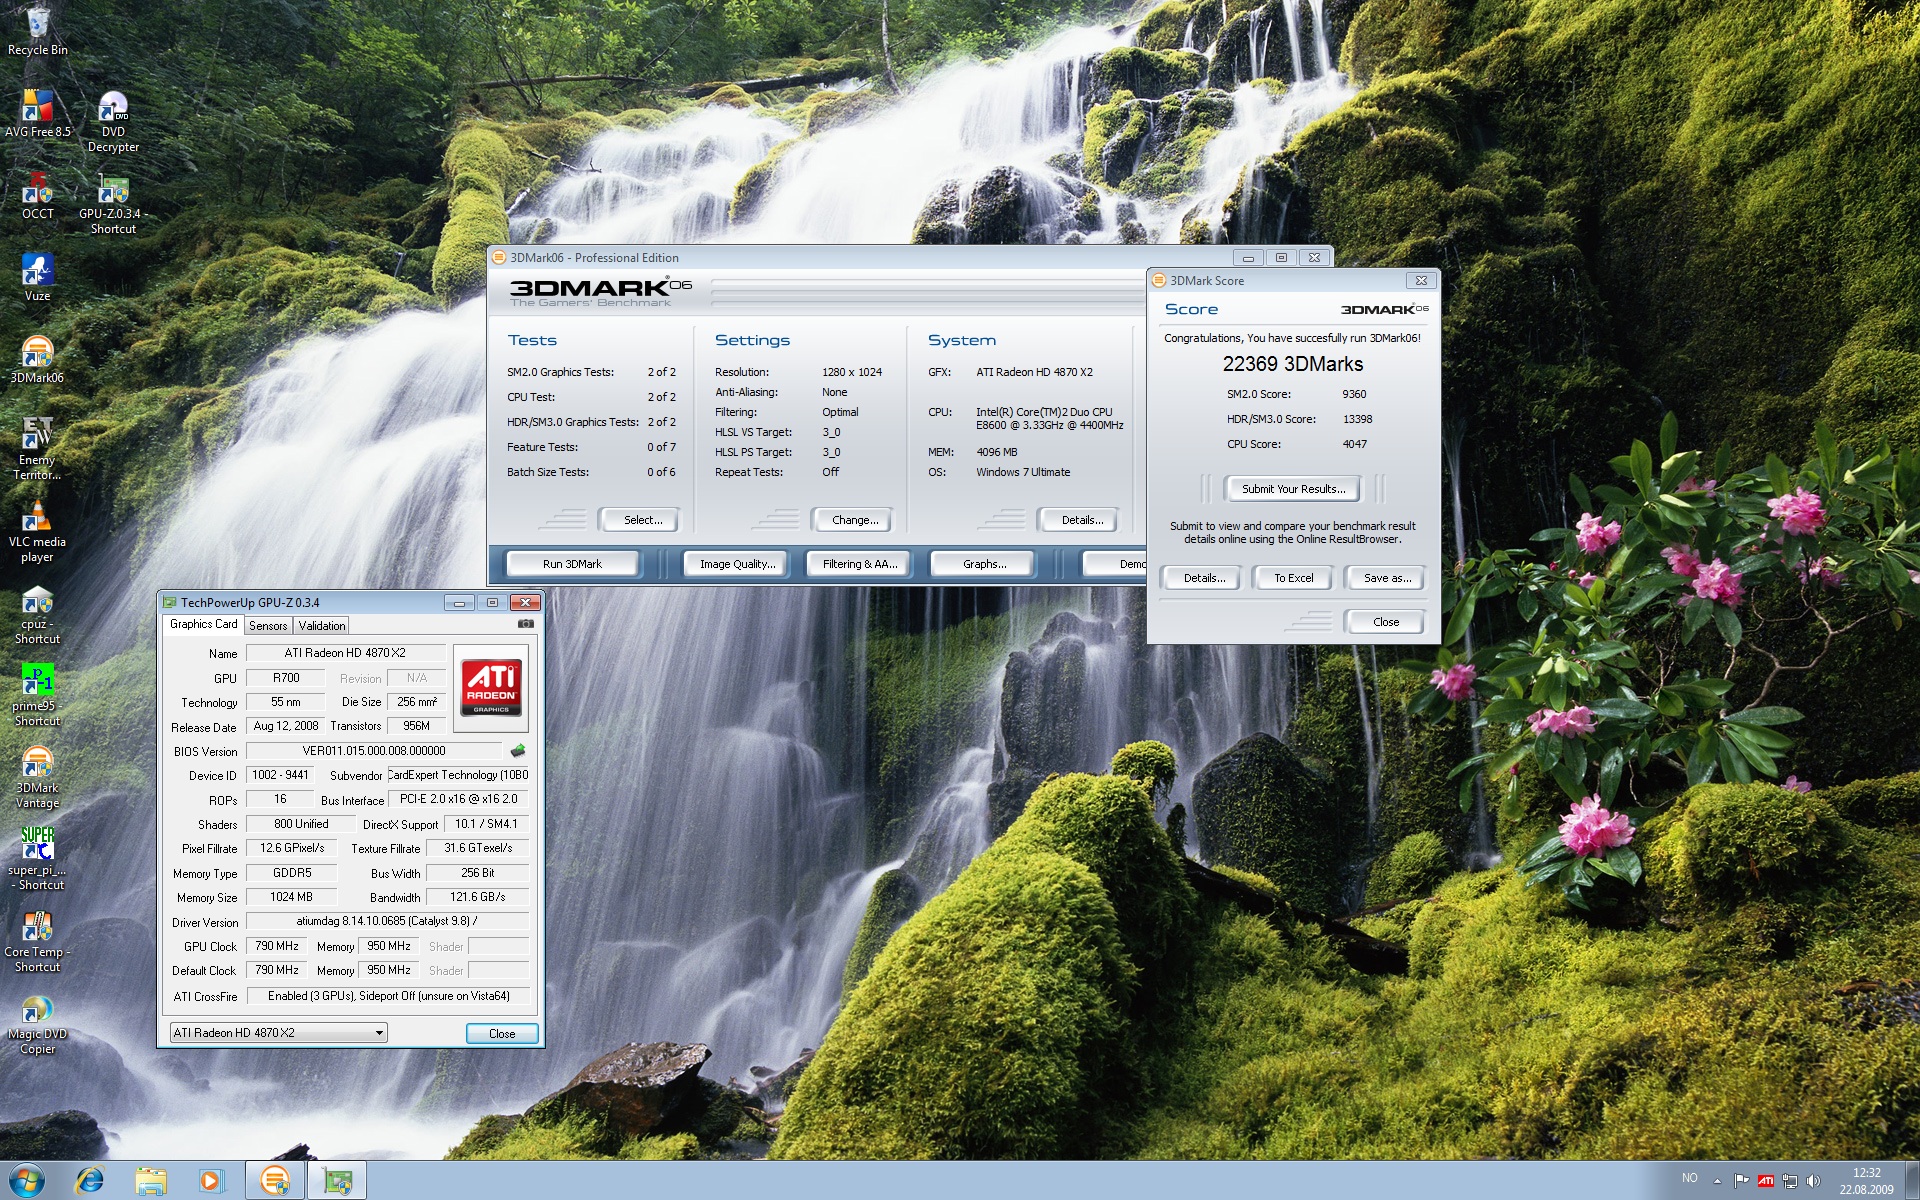
Task: Click the GPU Clock 790 MHz field
Action: pyautogui.click(x=277, y=946)
